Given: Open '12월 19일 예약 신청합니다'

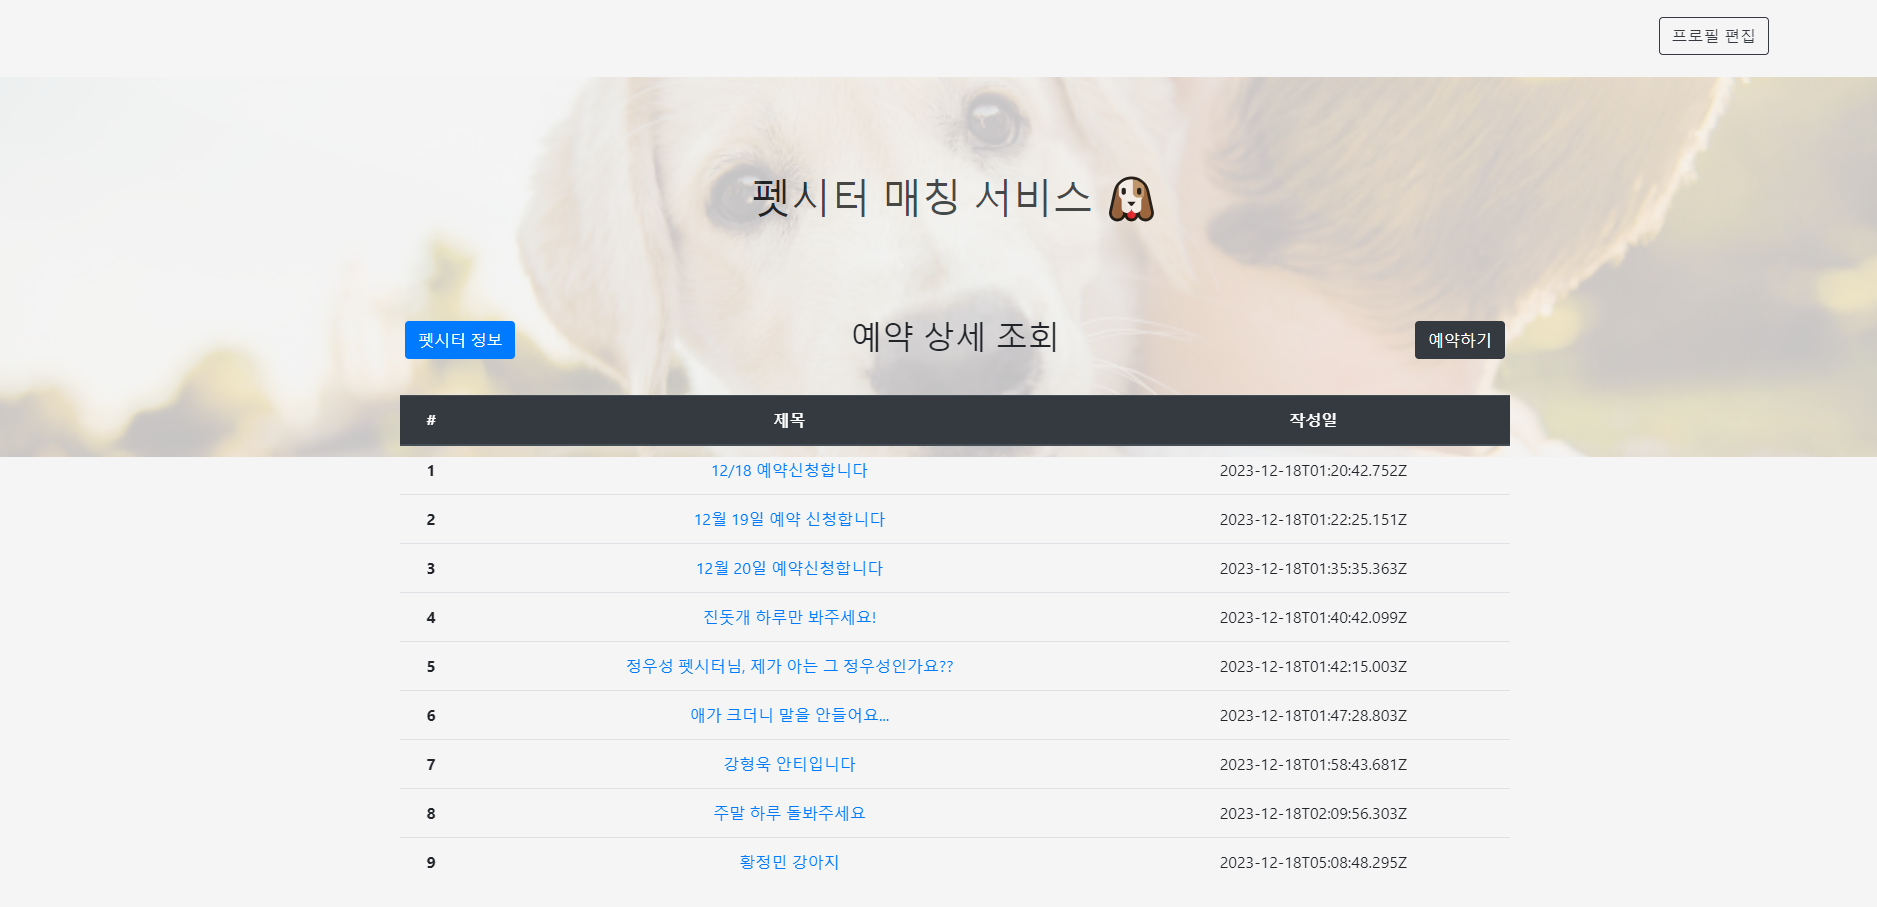Looking at the screenshot, I should [790, 519].
